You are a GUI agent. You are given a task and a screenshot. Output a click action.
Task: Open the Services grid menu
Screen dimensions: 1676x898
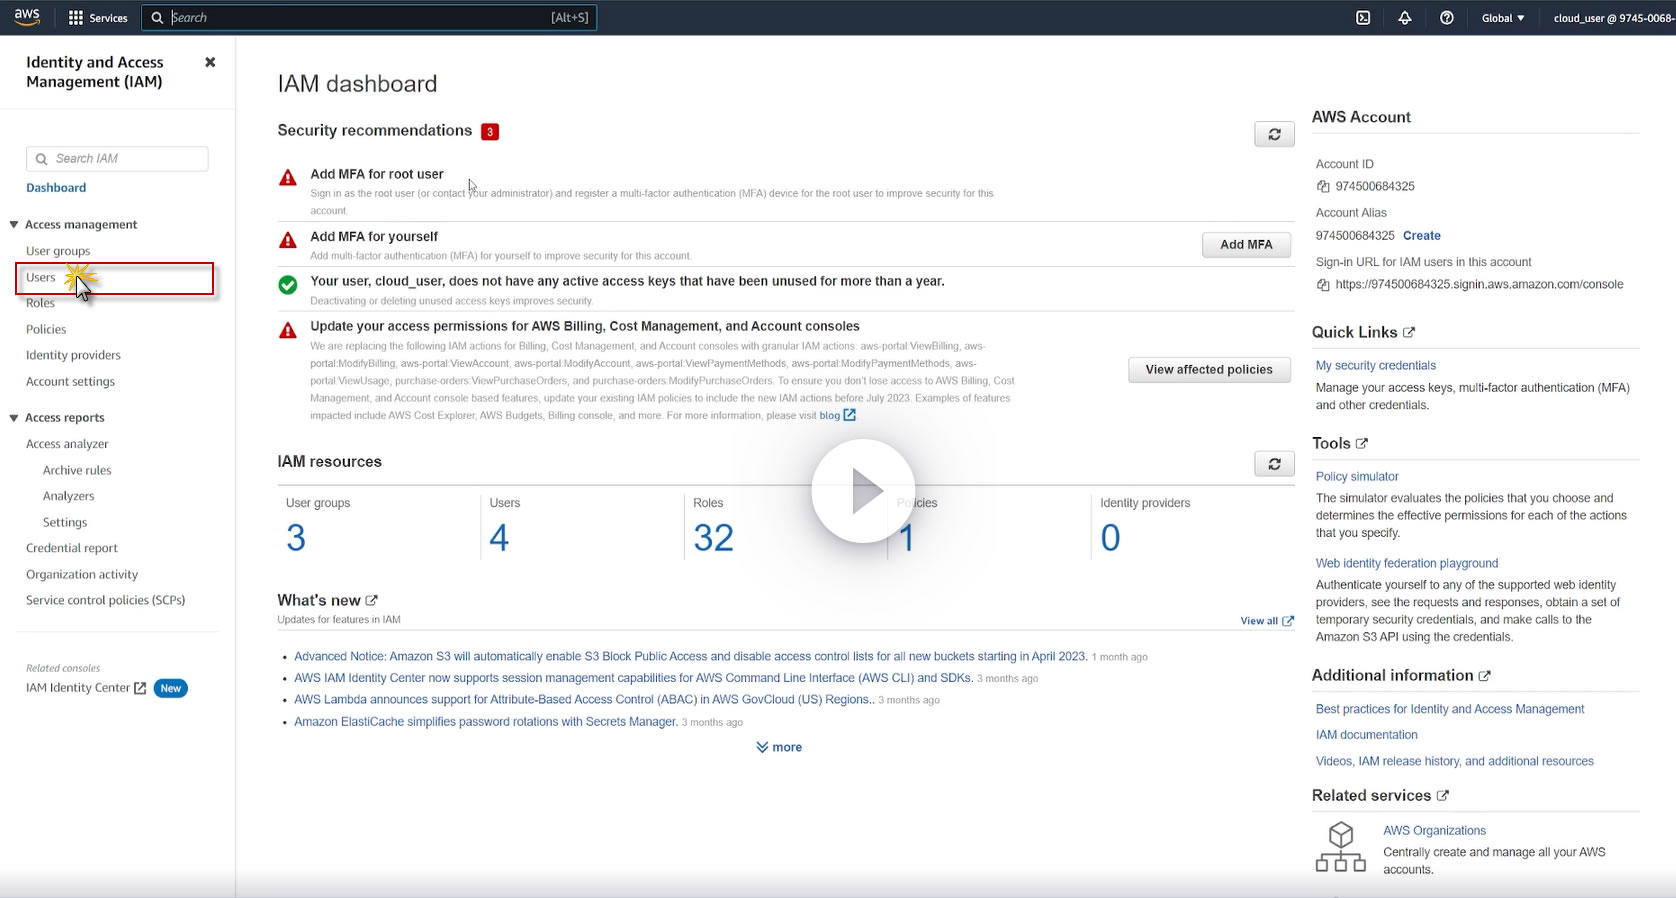98,18
